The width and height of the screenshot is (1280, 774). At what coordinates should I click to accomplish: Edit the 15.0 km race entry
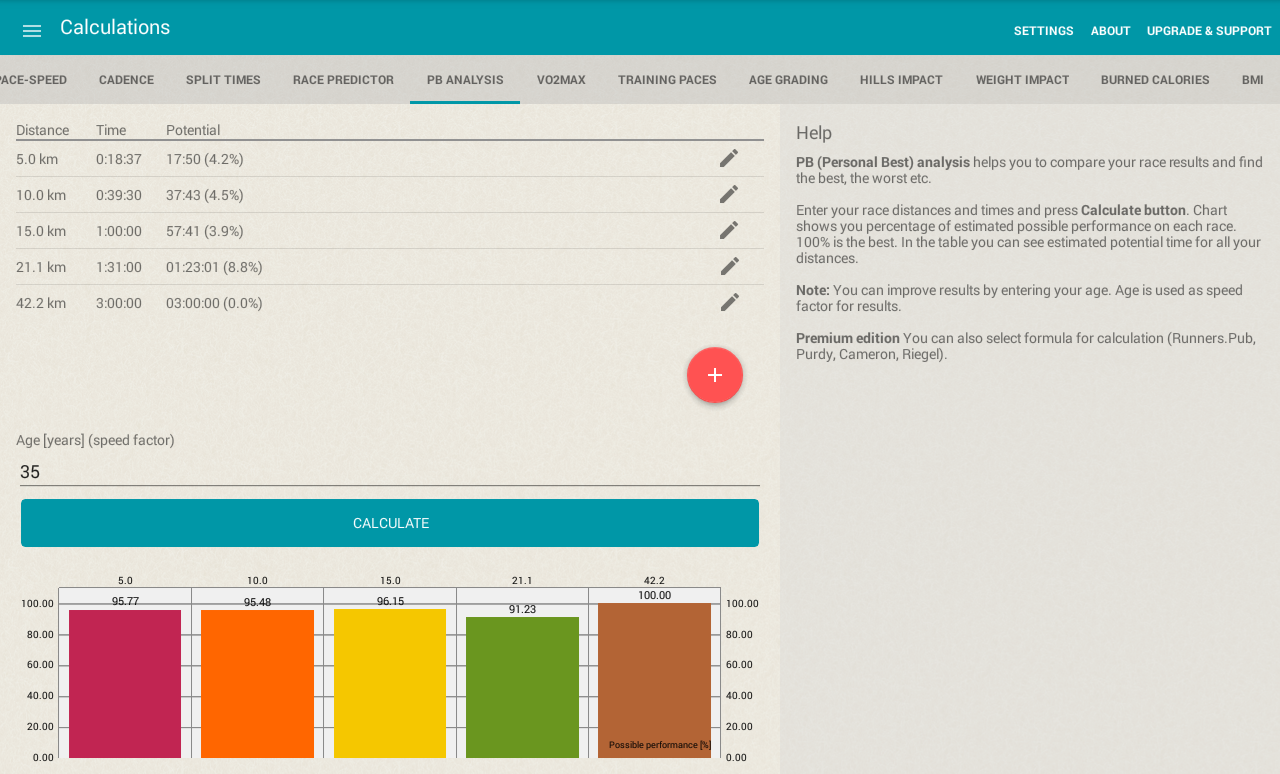coord(729,230)
